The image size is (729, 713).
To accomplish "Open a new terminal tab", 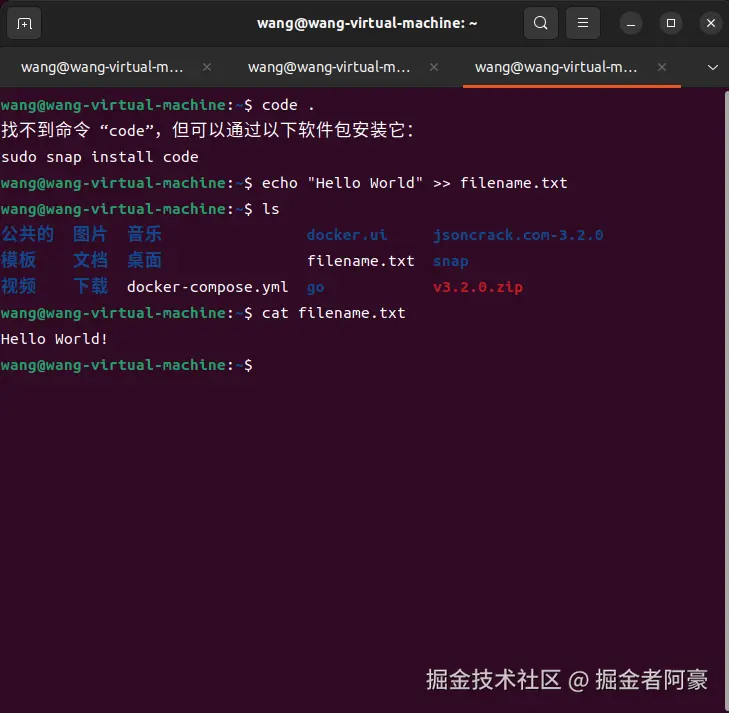I will pyautogui.click(x=24, y=23).
